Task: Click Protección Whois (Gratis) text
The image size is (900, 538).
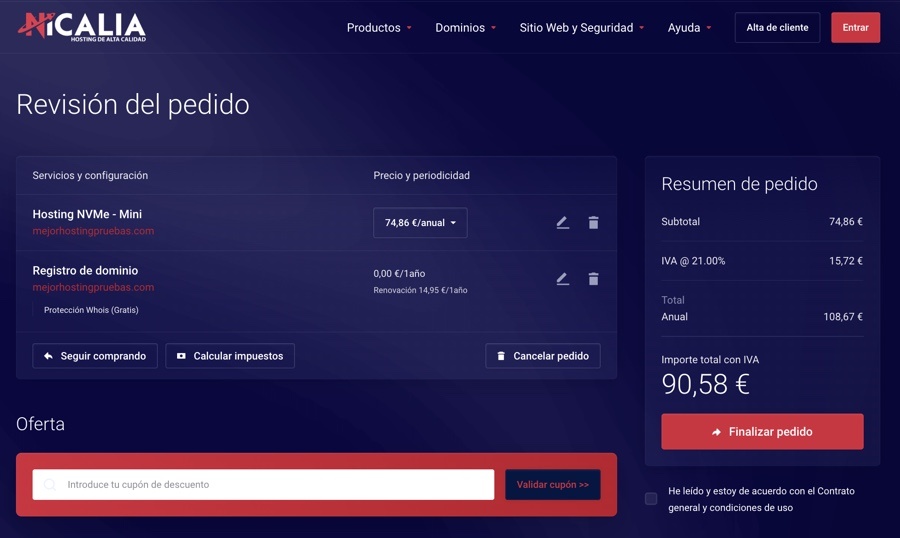Action: tap(91, 310)
